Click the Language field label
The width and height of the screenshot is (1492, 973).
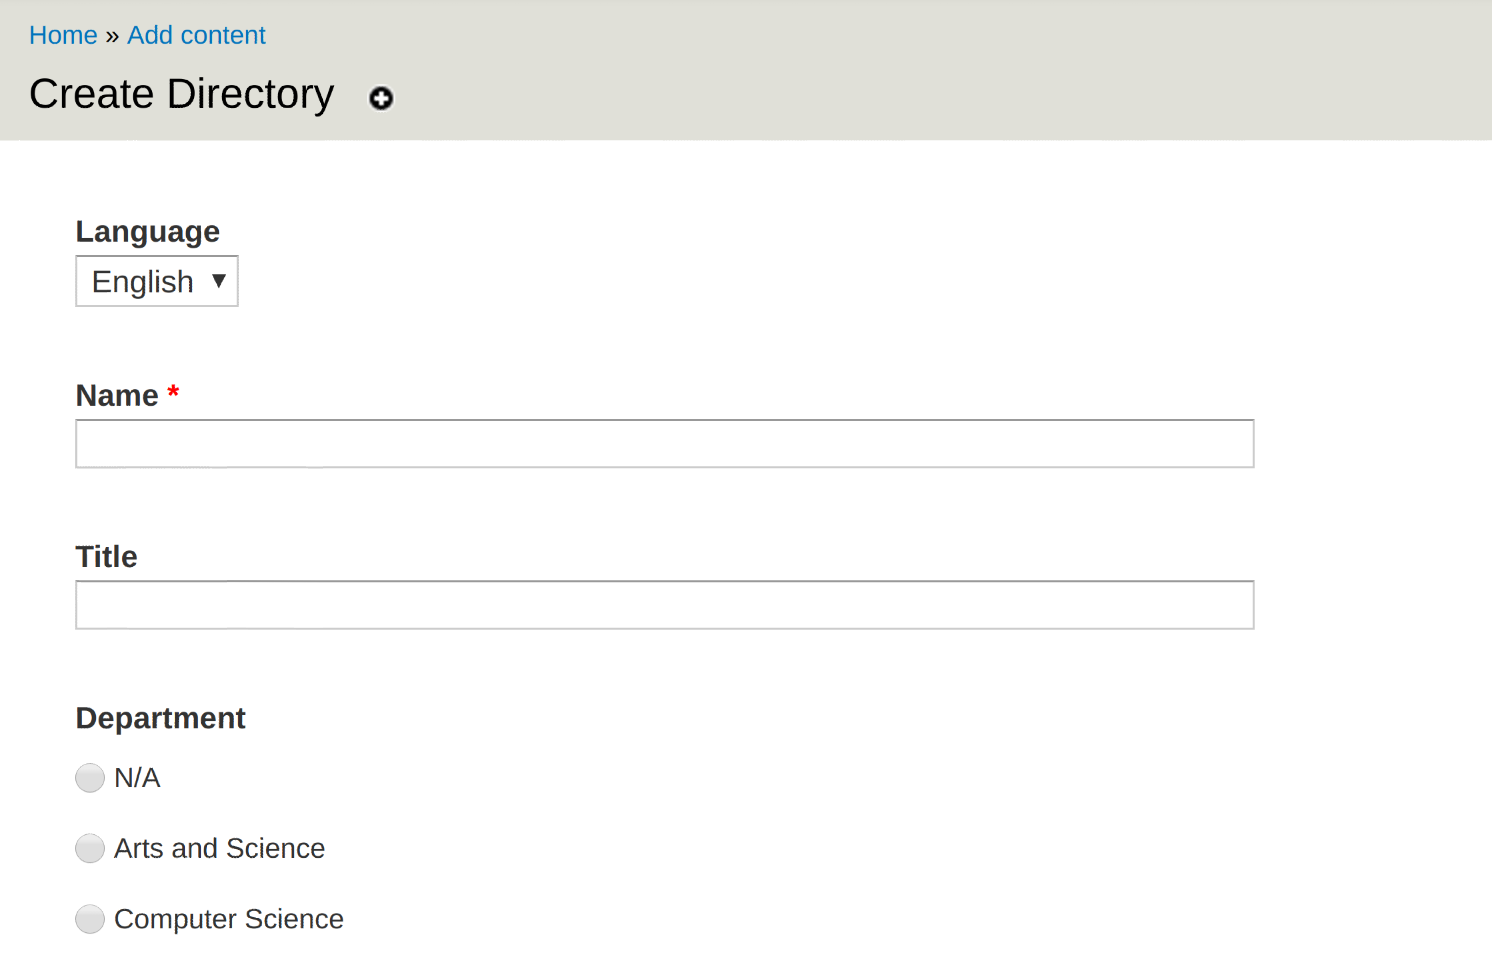click(x=148, y=231)
